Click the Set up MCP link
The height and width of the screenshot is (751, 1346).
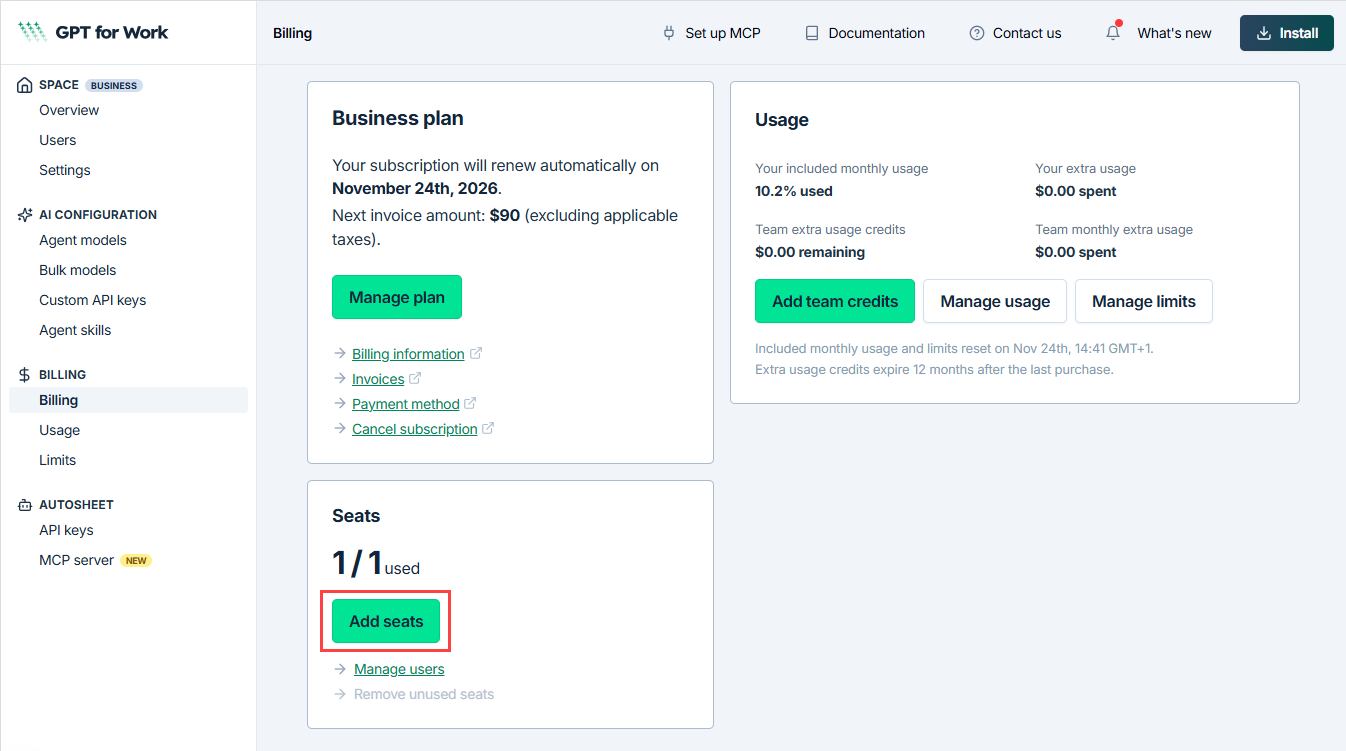click(711, 33)
